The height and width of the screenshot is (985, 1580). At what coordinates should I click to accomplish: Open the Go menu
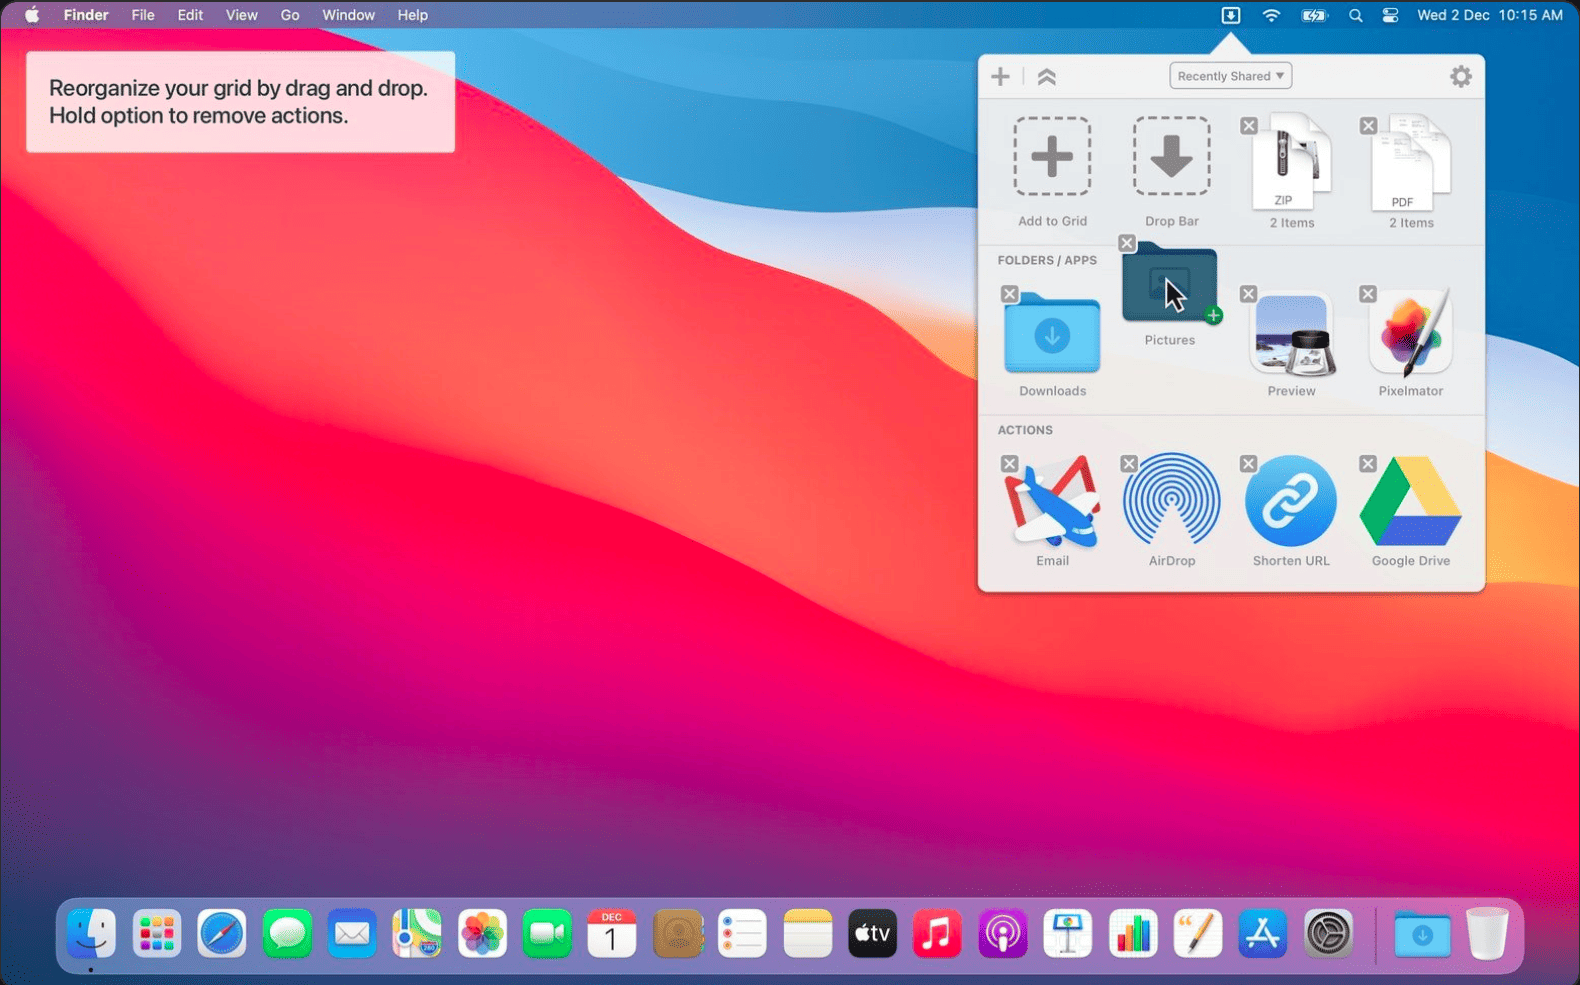click(x=290, y=15)
